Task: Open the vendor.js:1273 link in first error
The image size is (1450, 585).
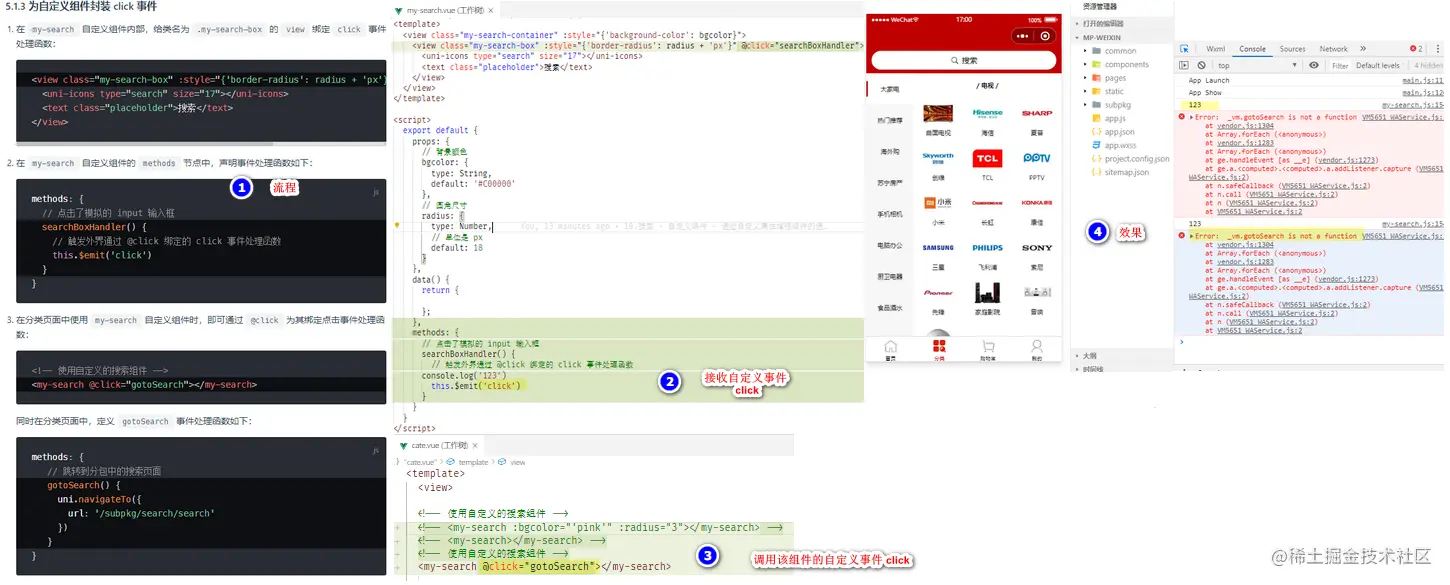Action: [x=1348, y=160]
